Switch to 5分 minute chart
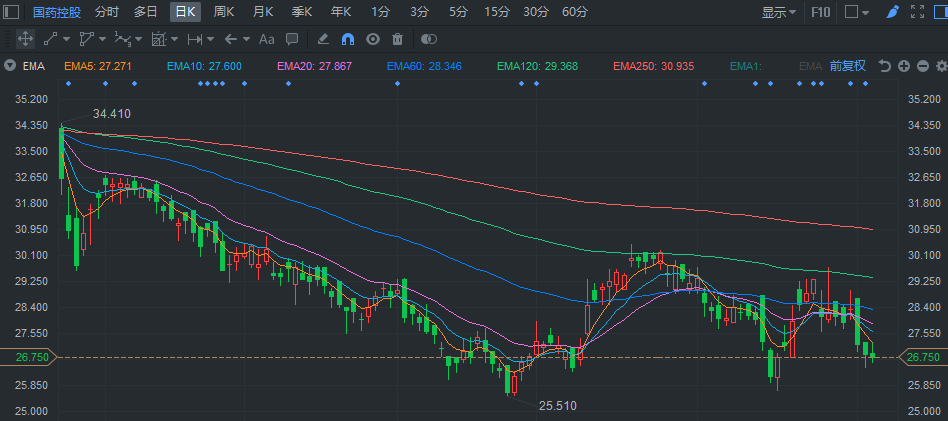The width and height of the screenshot is (948, 421). pyautogui.click(x=458, y=11)
